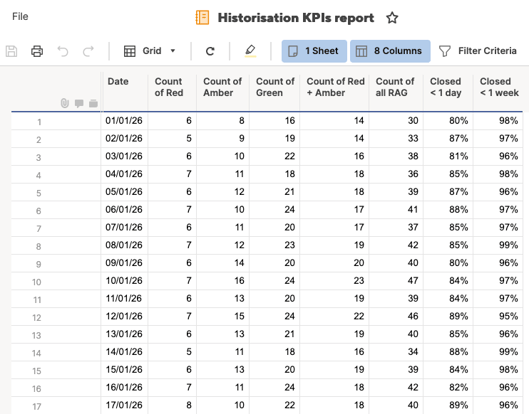Click the 8 Columns button
The image size is (529, 414).
pos(390,51)
